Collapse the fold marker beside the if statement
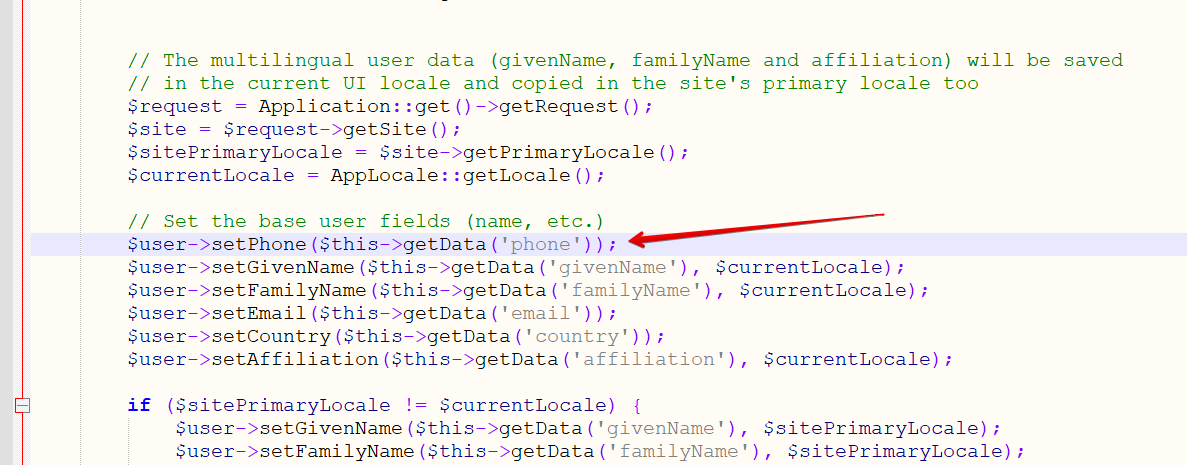Screen dimensions: 1187x465 click(x=23, y=405)
